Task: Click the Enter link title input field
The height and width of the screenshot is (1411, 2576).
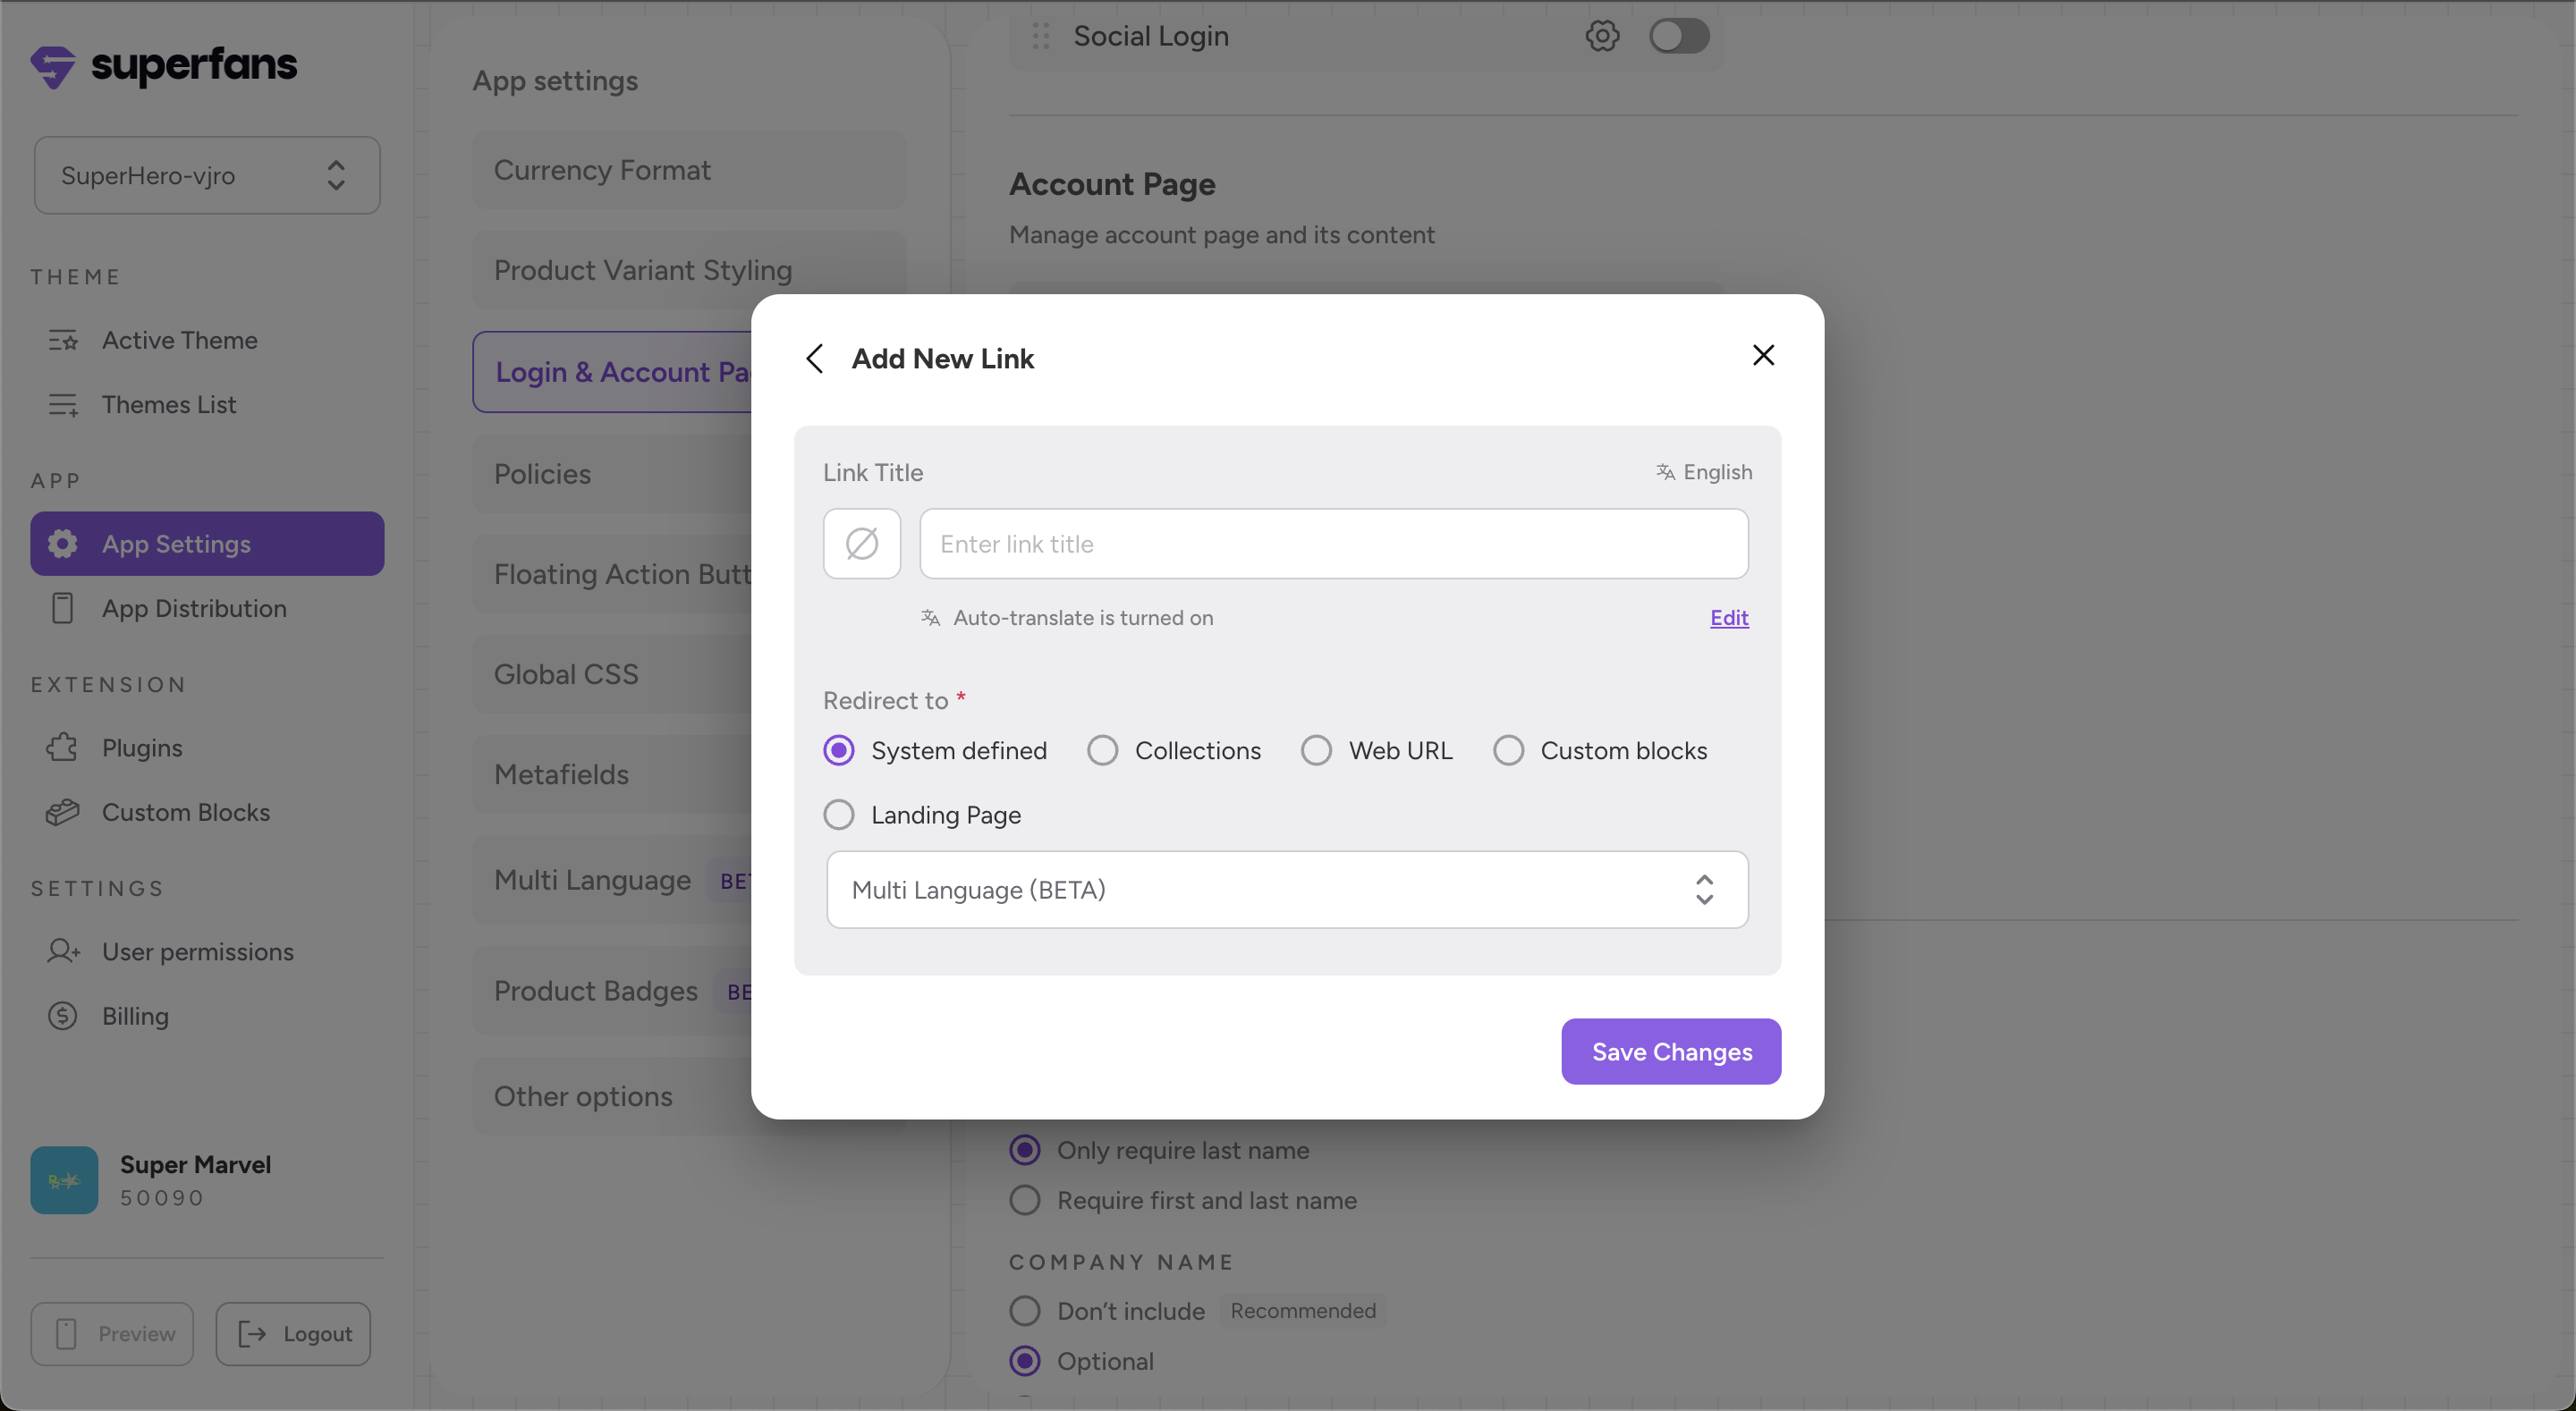Action: pos(1333,543)
